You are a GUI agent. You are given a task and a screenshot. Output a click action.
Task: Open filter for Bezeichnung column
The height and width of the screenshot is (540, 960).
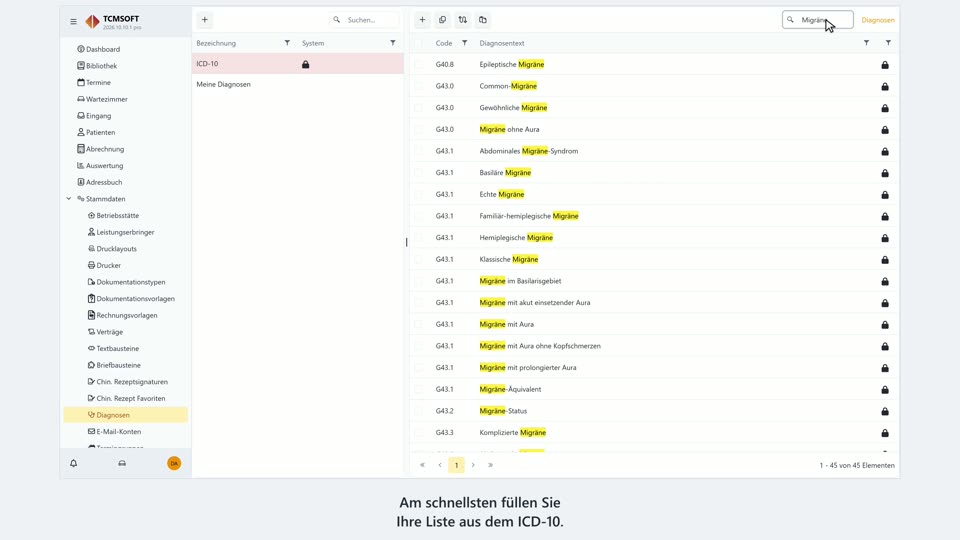coord(287,43)
